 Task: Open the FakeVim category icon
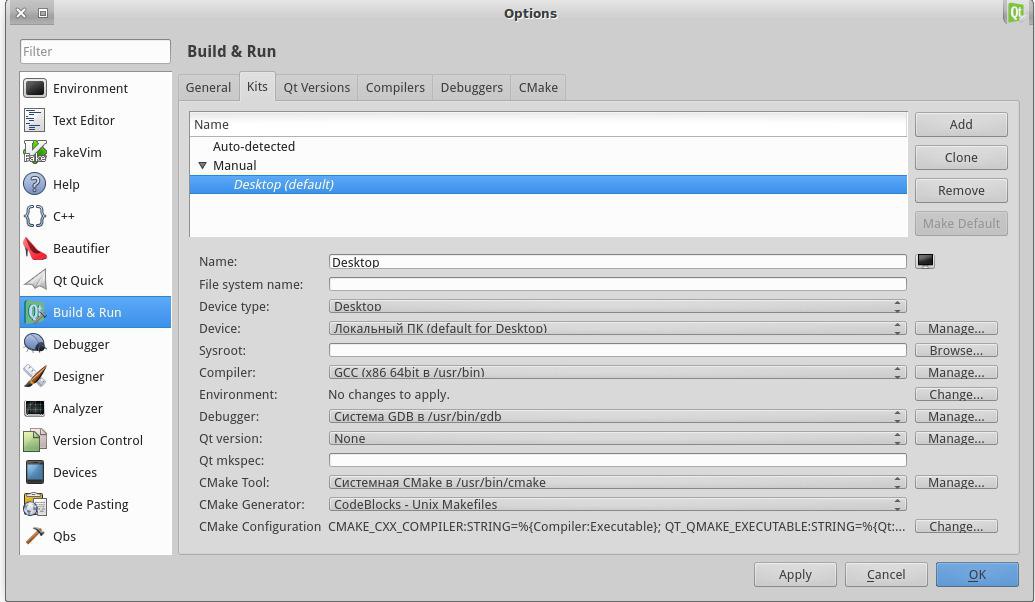[34, 152]
